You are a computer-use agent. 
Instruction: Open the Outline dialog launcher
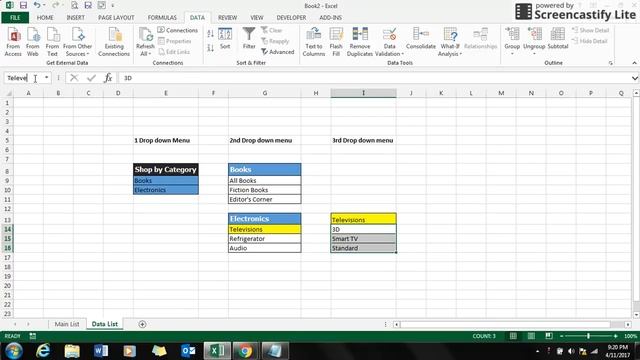[611, 63]
